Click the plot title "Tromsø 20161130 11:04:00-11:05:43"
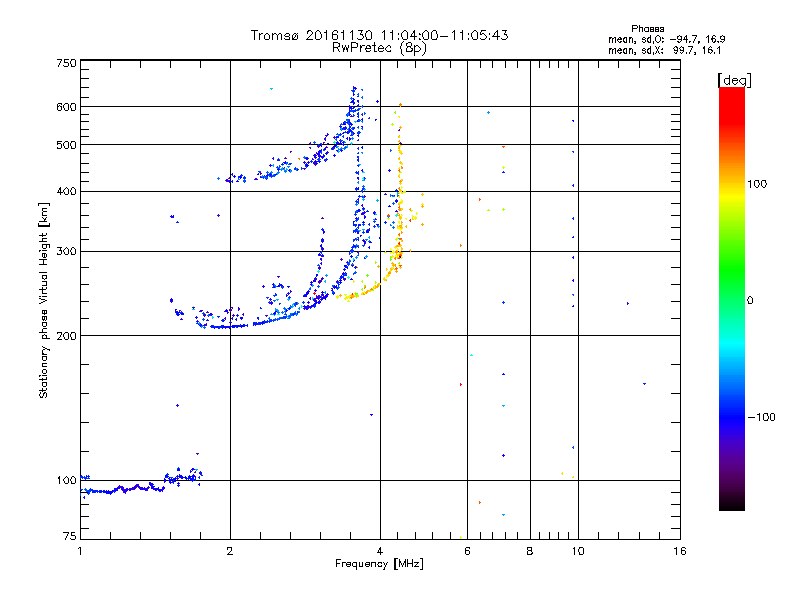The image size is (800, 600). coord(379,35)
